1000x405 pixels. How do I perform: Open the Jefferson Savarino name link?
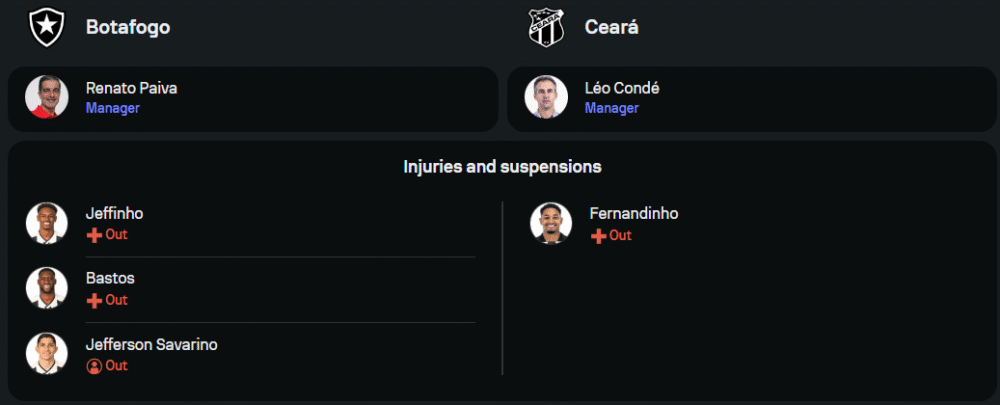coord(152,345)
